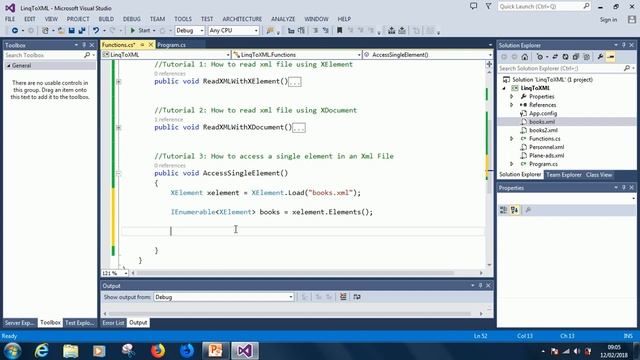The width and height of the screenshot is (640, 360).
Task: Expand the ReadXMLWithXElement method region
Action: coord(118,82)
